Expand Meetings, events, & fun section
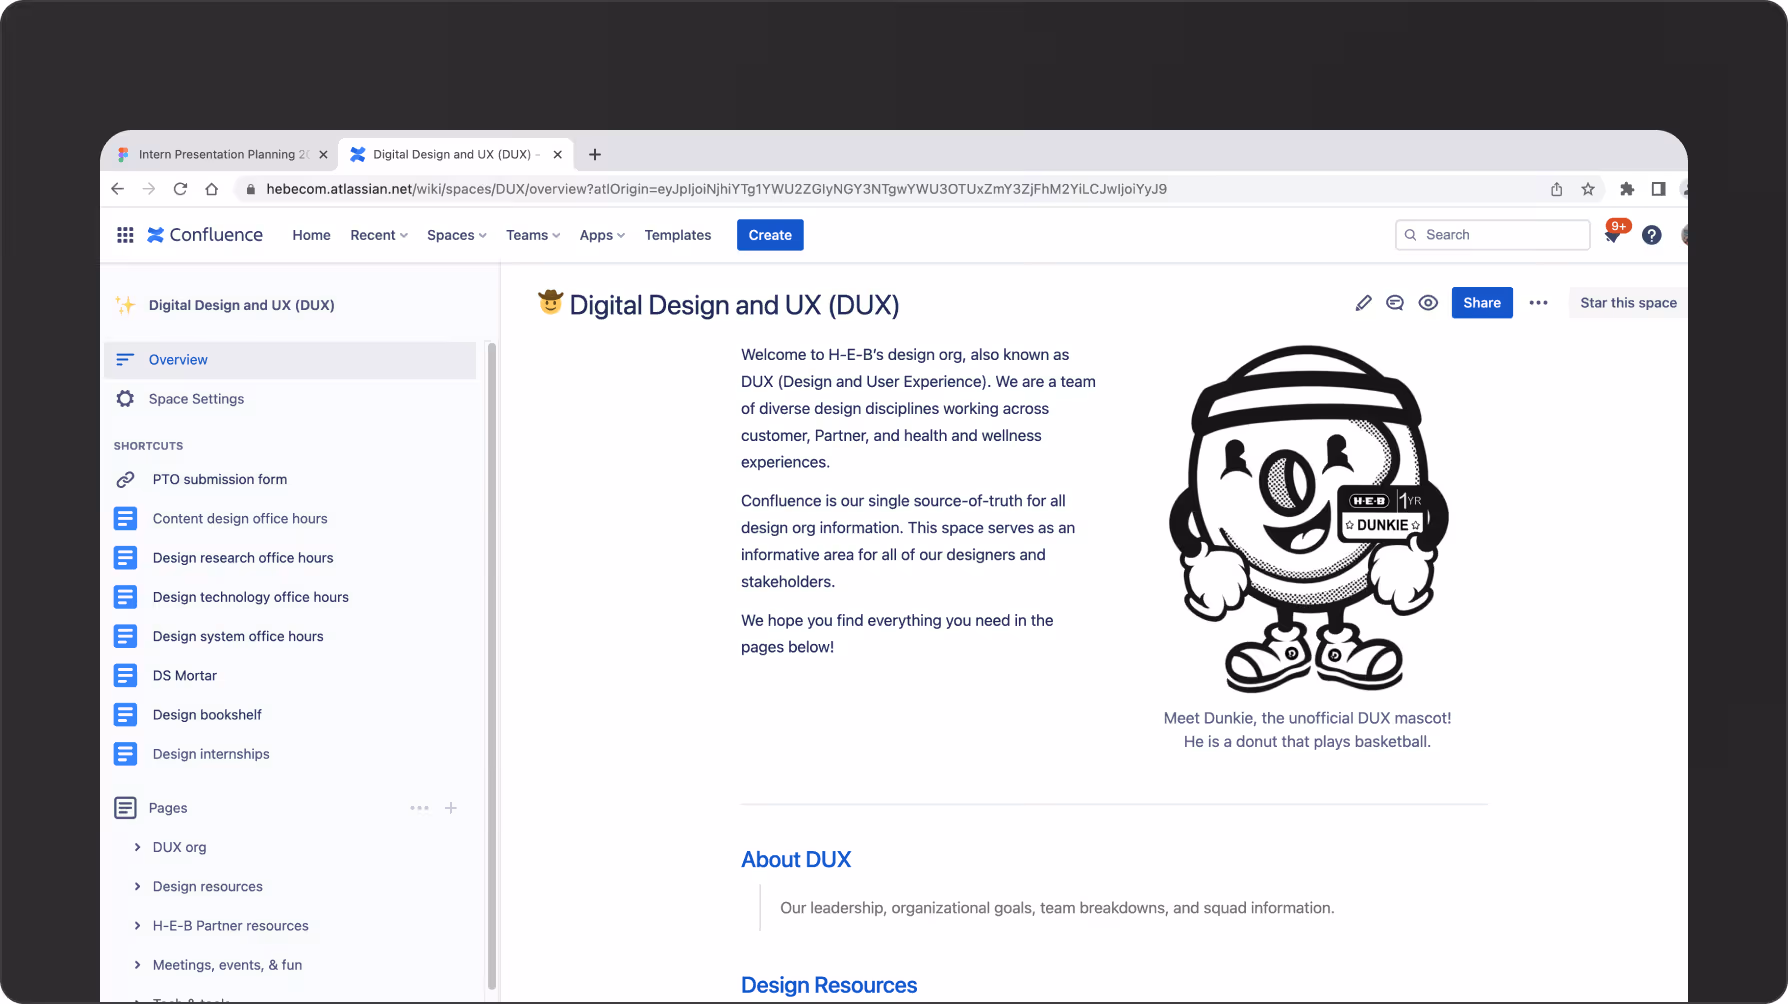This screenshot has width=1788, height=1004. [x=137, y=964]
